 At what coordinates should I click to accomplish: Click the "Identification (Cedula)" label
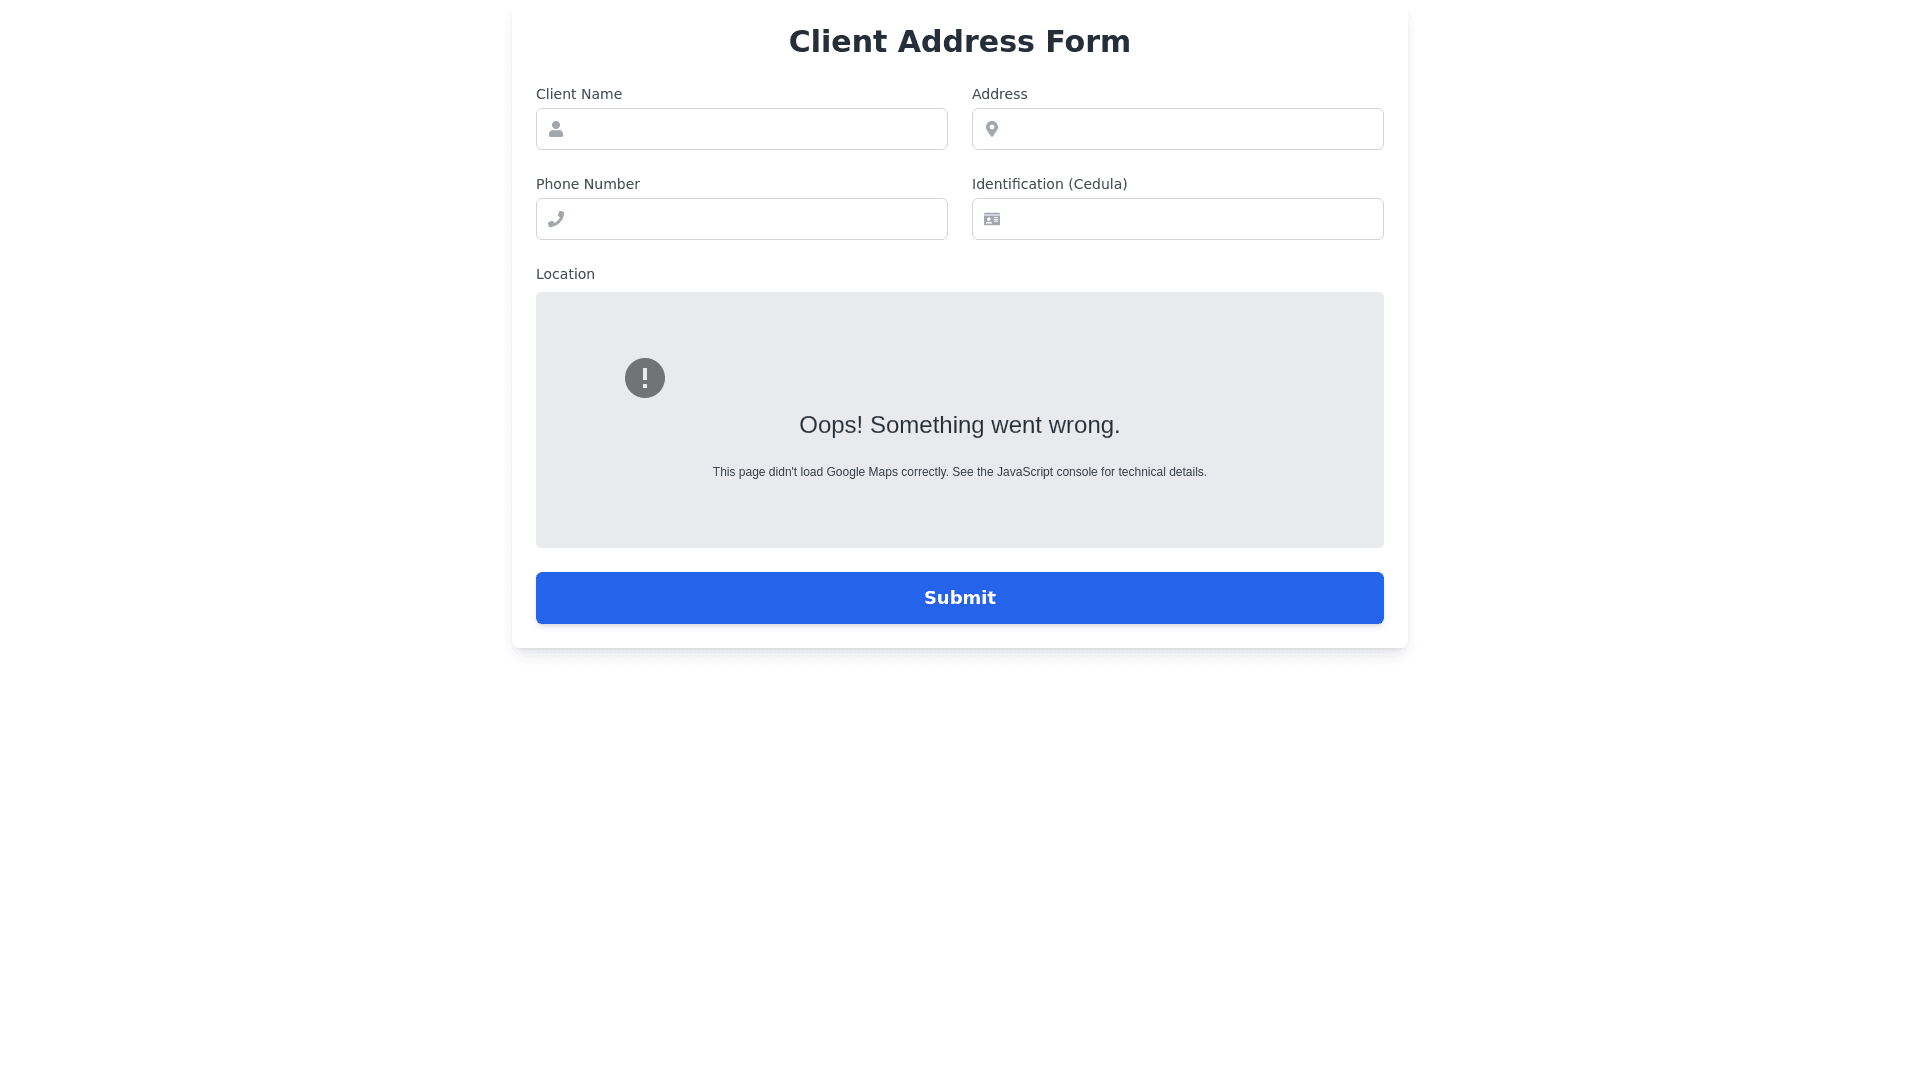1049,184
